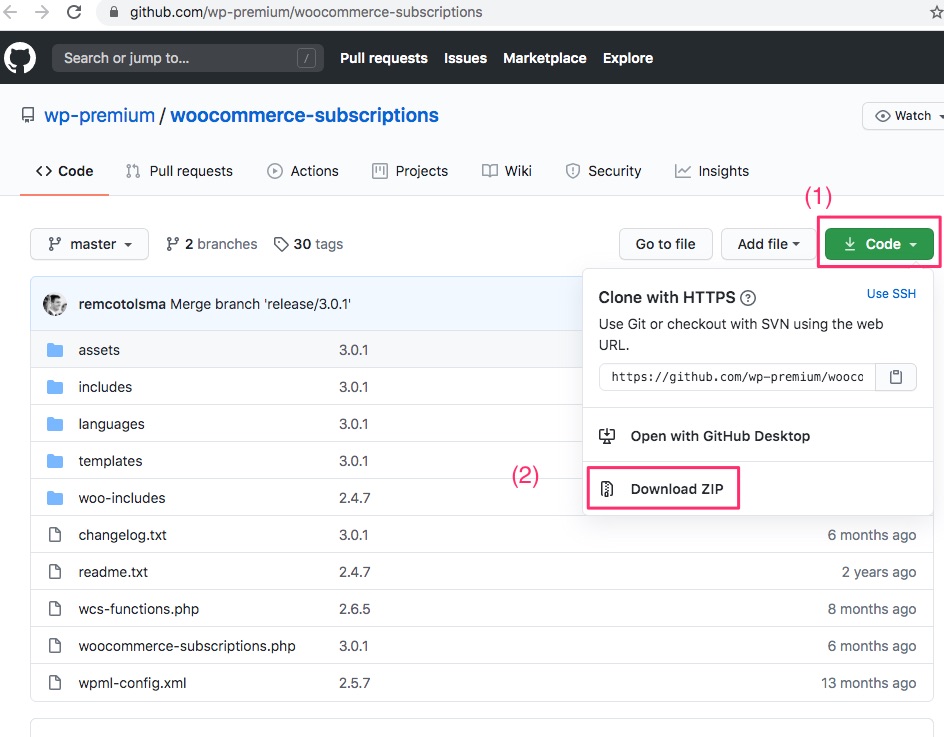Open Explore in top navigation
This screenshot has width=944, height=737.
[628, 58]
